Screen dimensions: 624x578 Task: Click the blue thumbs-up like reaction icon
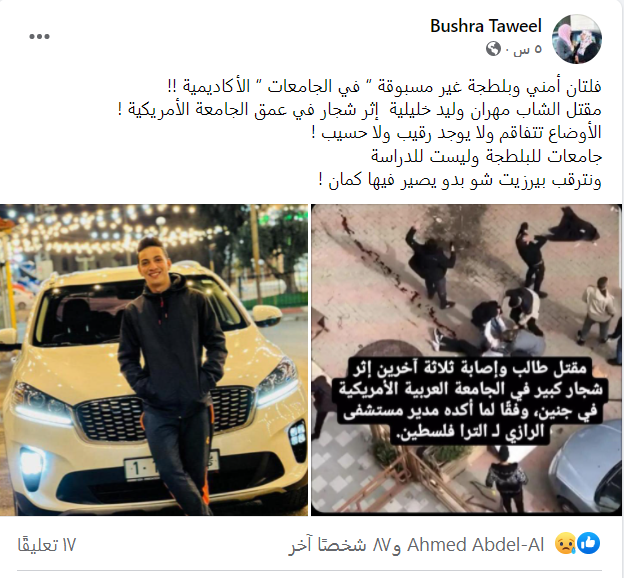point(589,543)
